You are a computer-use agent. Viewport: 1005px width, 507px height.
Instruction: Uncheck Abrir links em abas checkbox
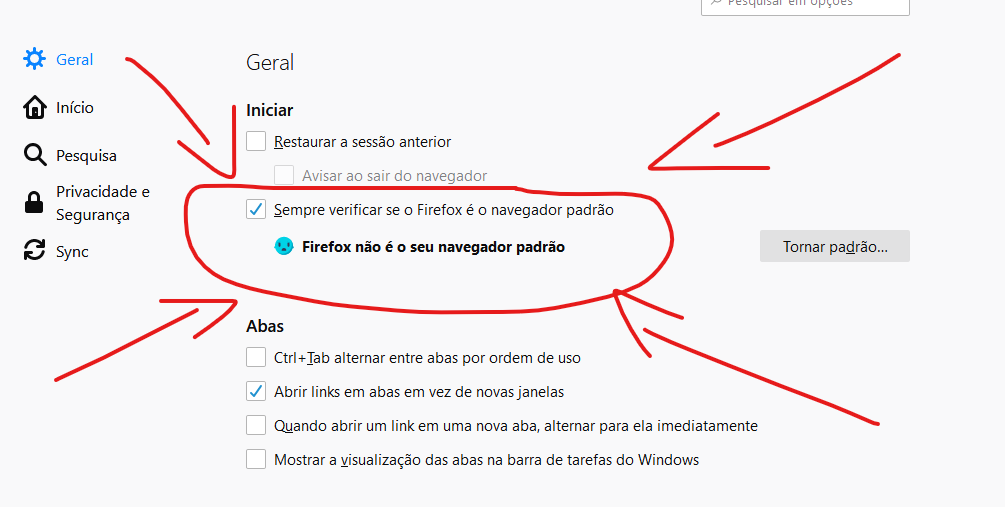tap(256, 391)
